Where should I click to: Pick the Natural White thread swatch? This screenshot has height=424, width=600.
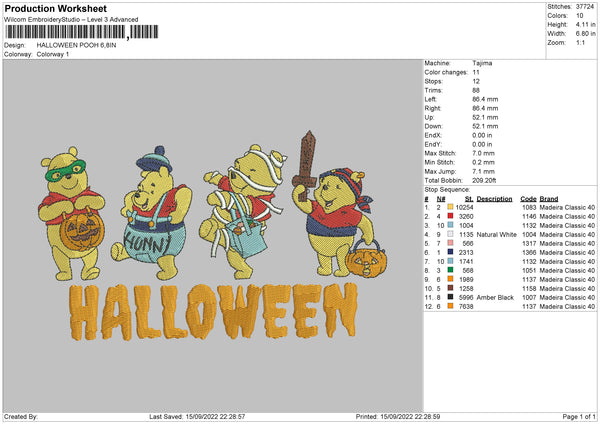(x=450, y=234)
